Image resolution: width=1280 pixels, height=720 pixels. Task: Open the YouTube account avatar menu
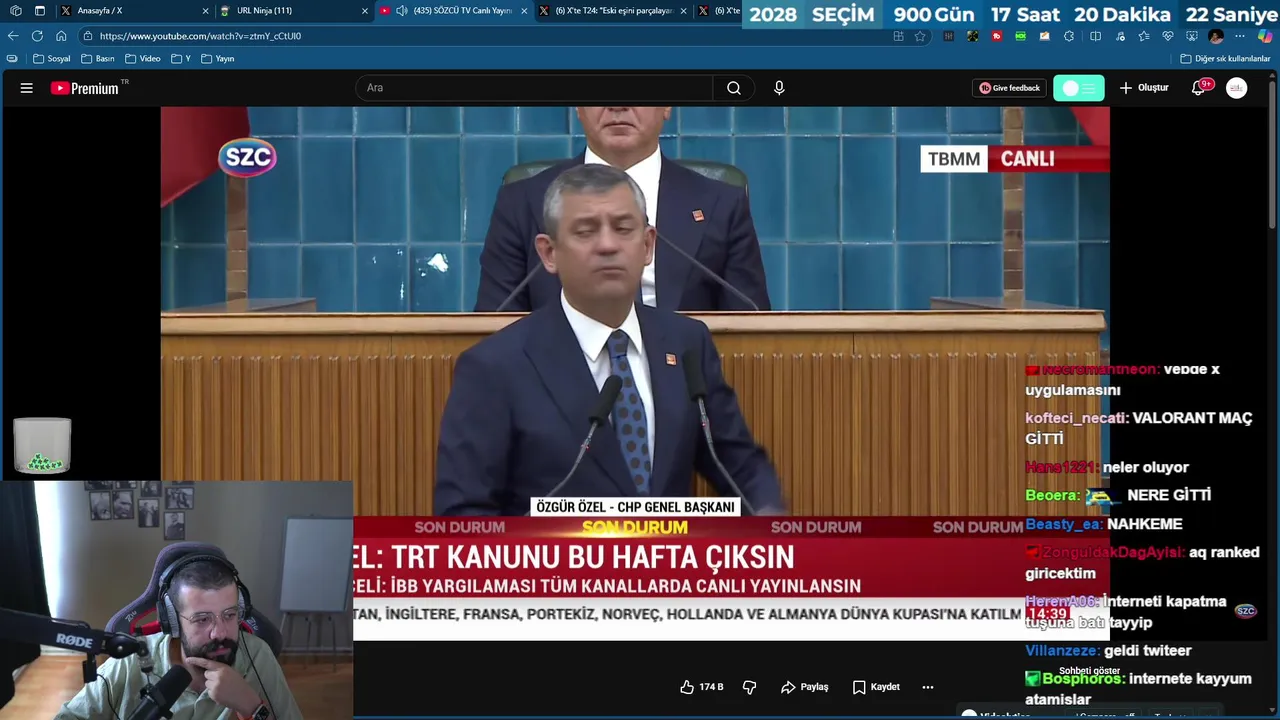pos(1237,88)
